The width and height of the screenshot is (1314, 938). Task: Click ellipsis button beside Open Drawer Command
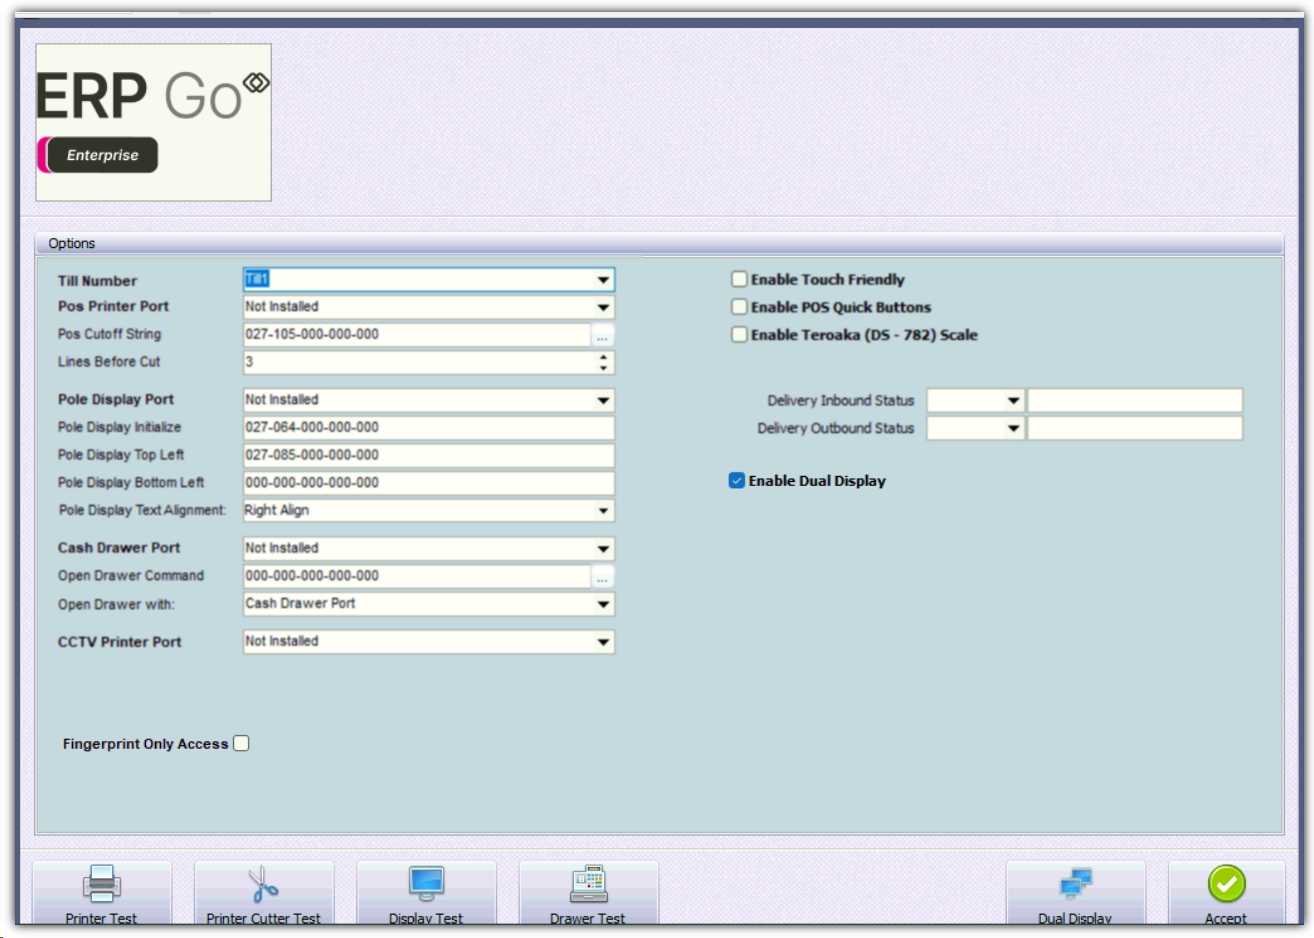point(602,577)
